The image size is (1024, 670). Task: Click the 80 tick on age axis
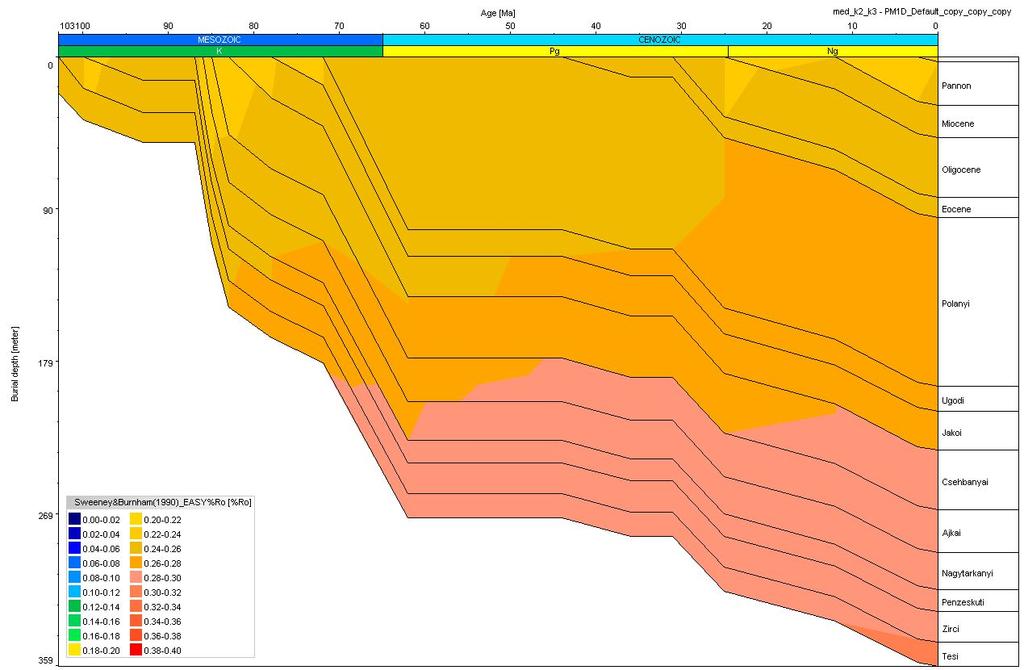pos(253,26)
